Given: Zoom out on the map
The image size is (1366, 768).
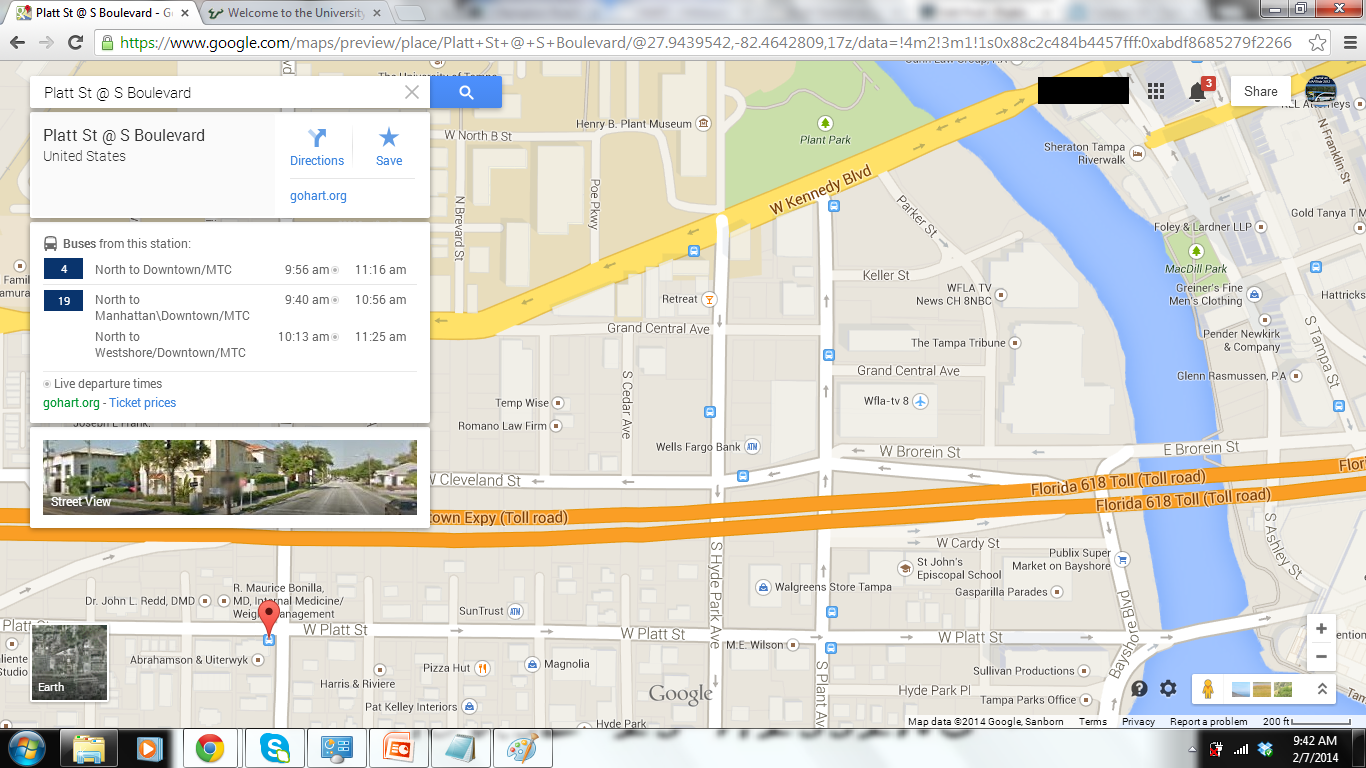Looking at the screenshot, I should (1321, 657).
